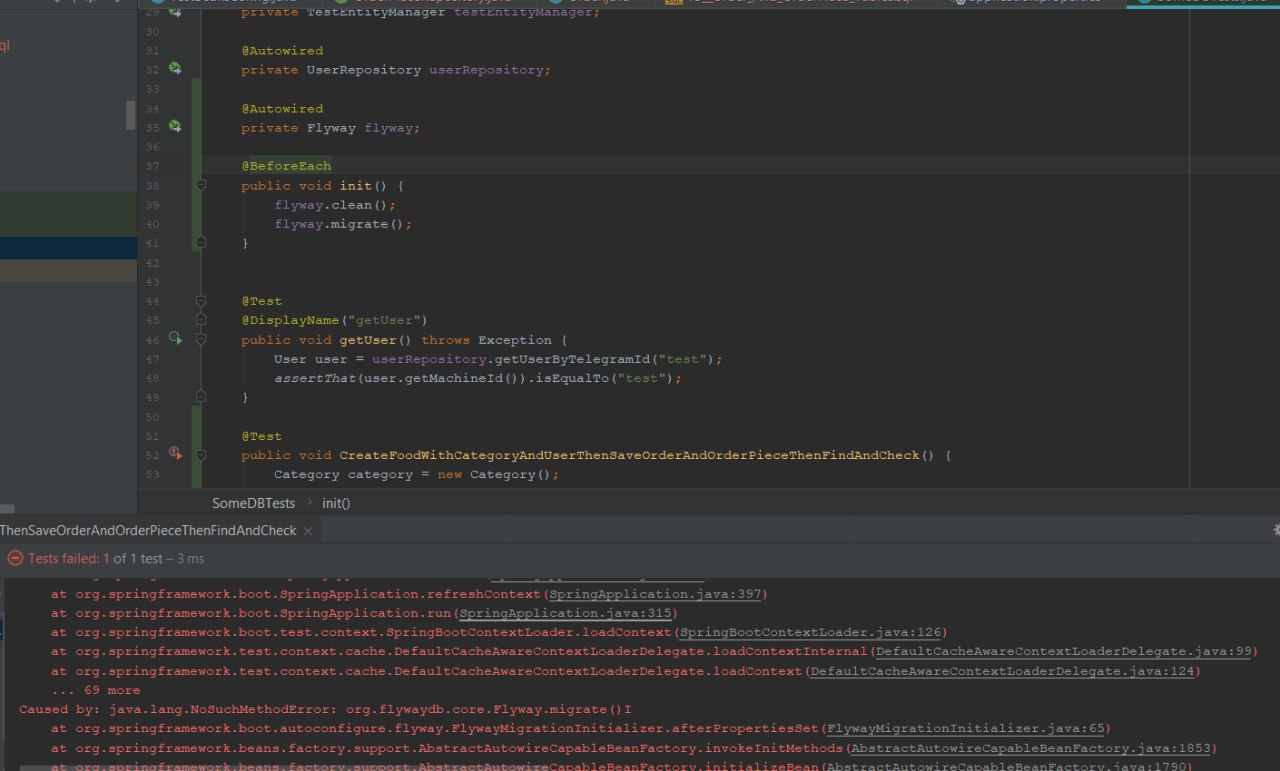Click on flyway.clean() call

(336, 205)
